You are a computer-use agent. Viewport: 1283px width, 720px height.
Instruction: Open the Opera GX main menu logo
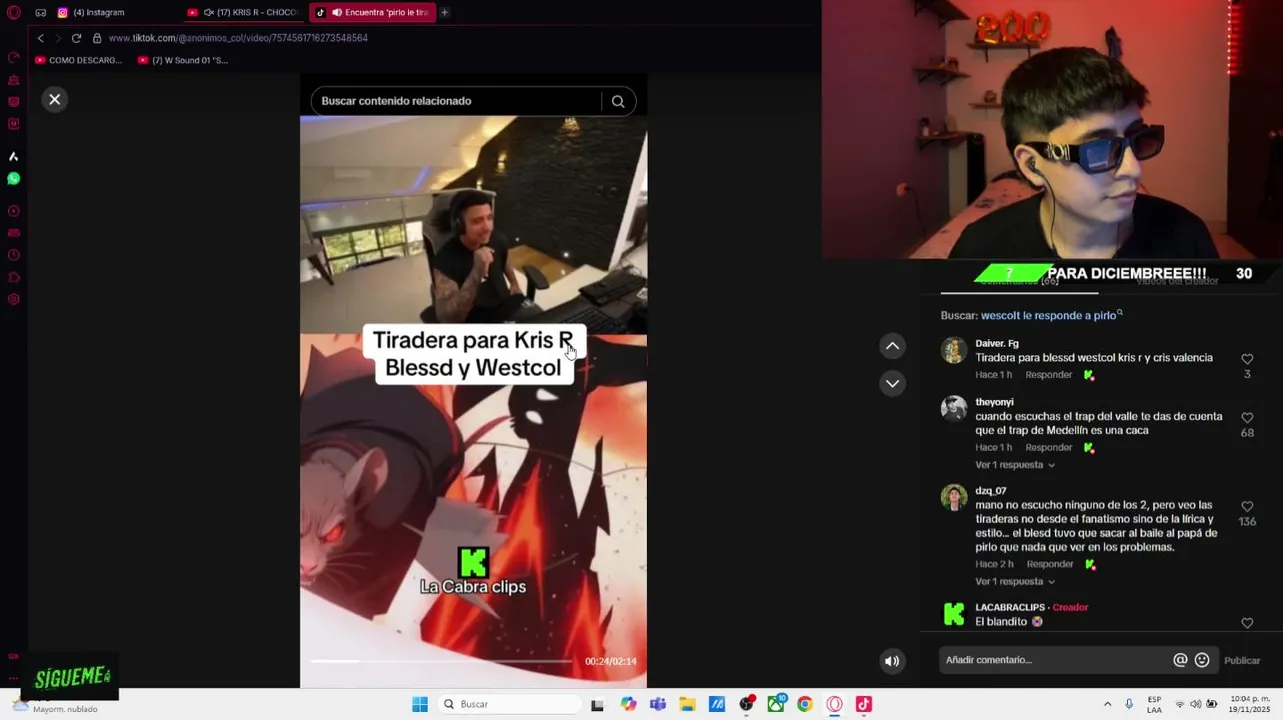(x=14, y=13)
